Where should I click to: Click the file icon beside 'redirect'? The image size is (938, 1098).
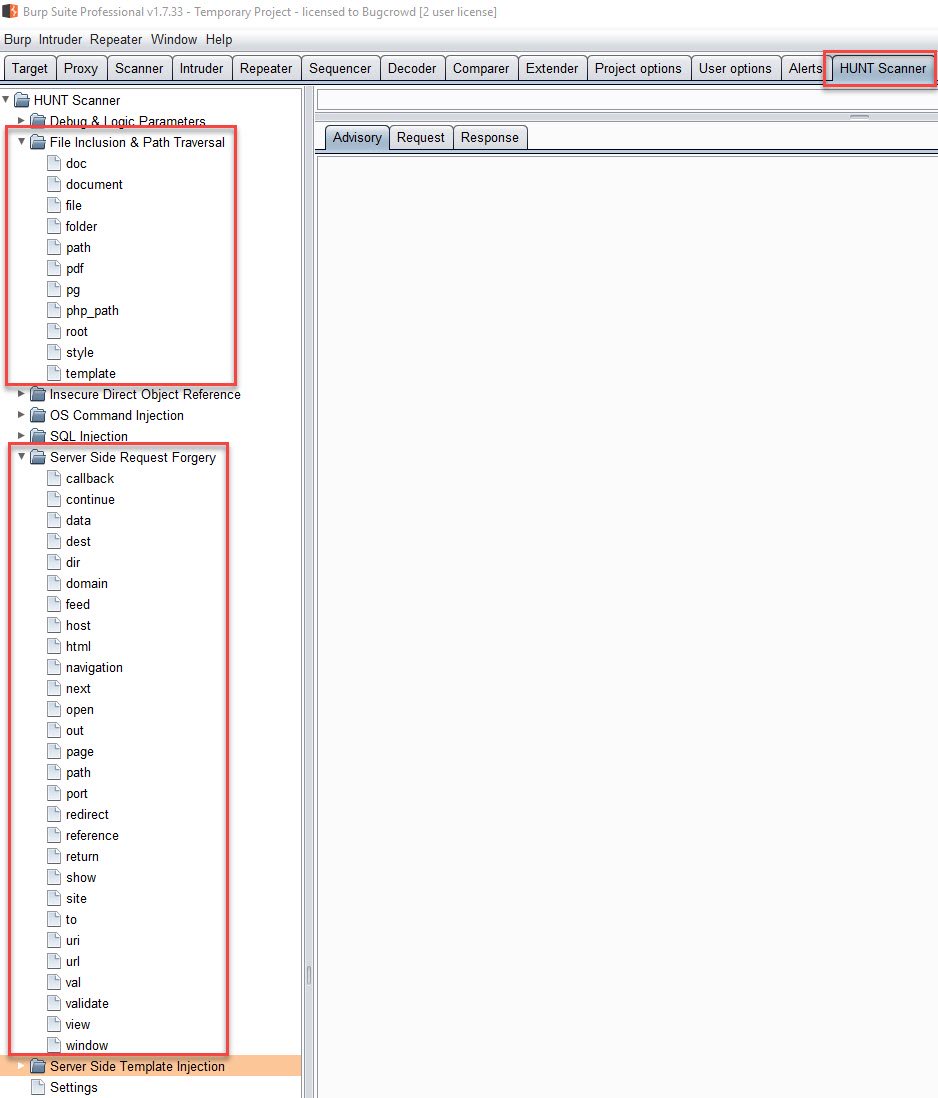(x=54, y=814)
